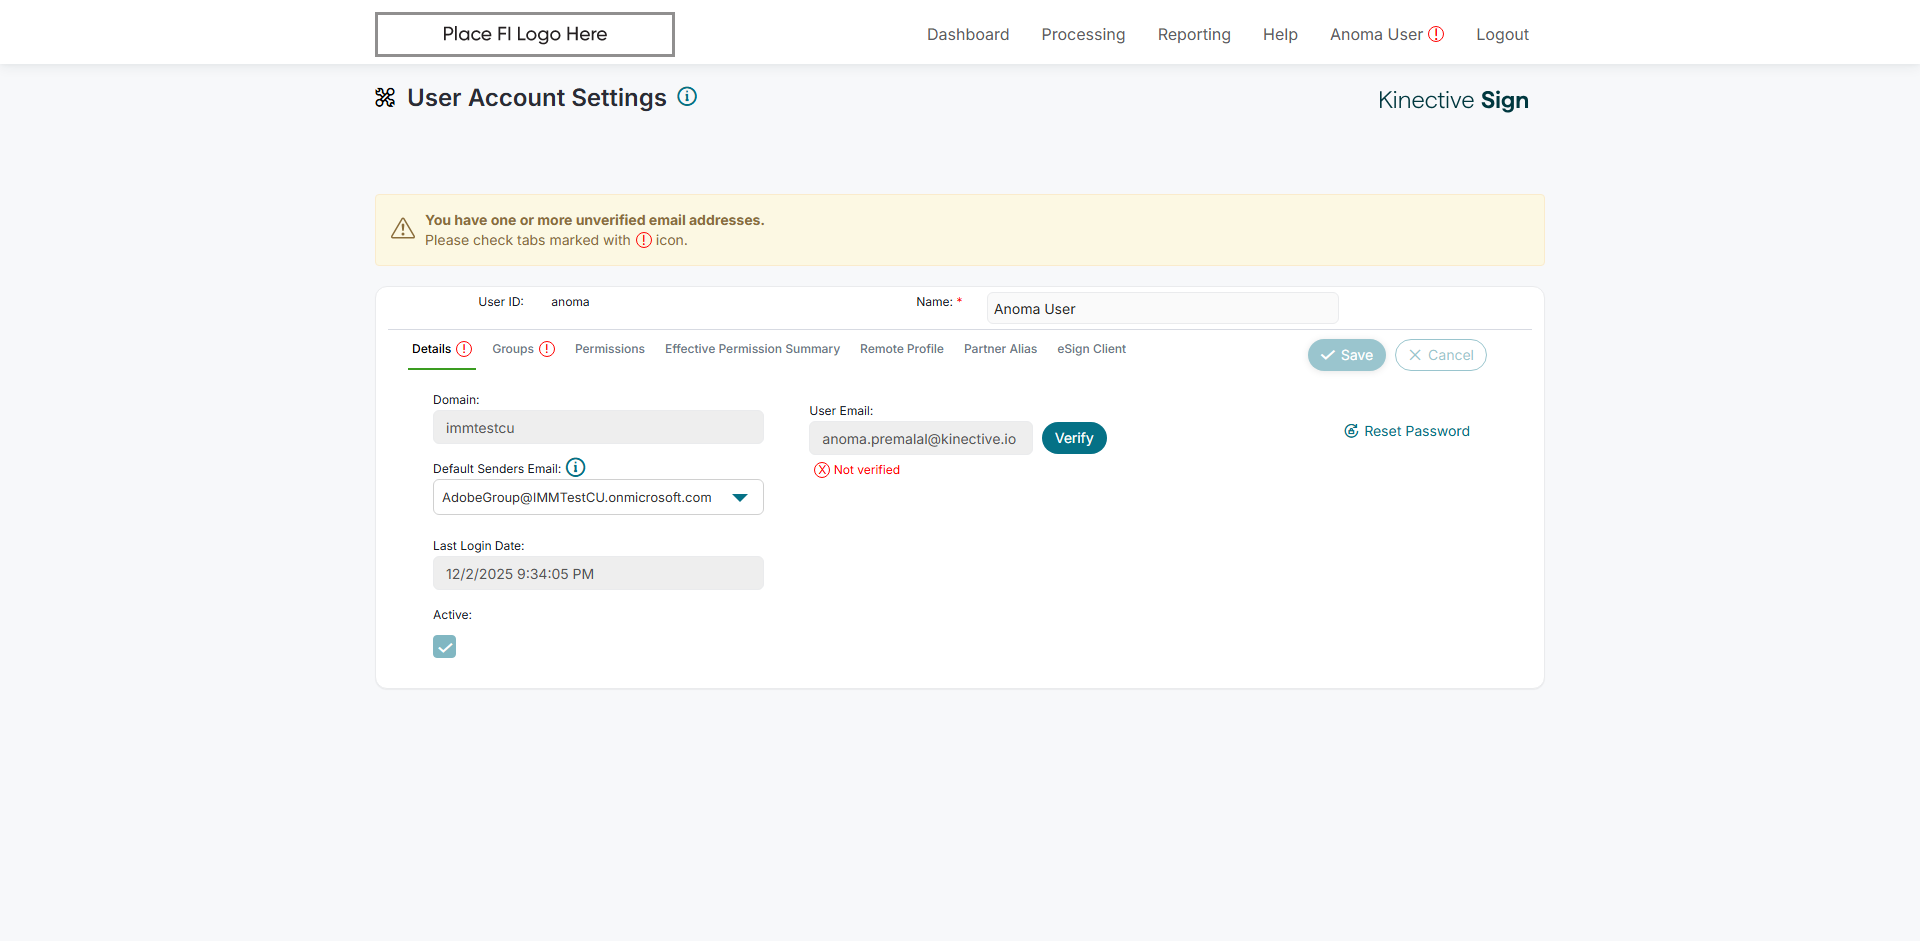Image resolution: width=1920 pixels, height=941 pixels.
Task: Click the Verify email button
Action: [x=1074, y=438]
